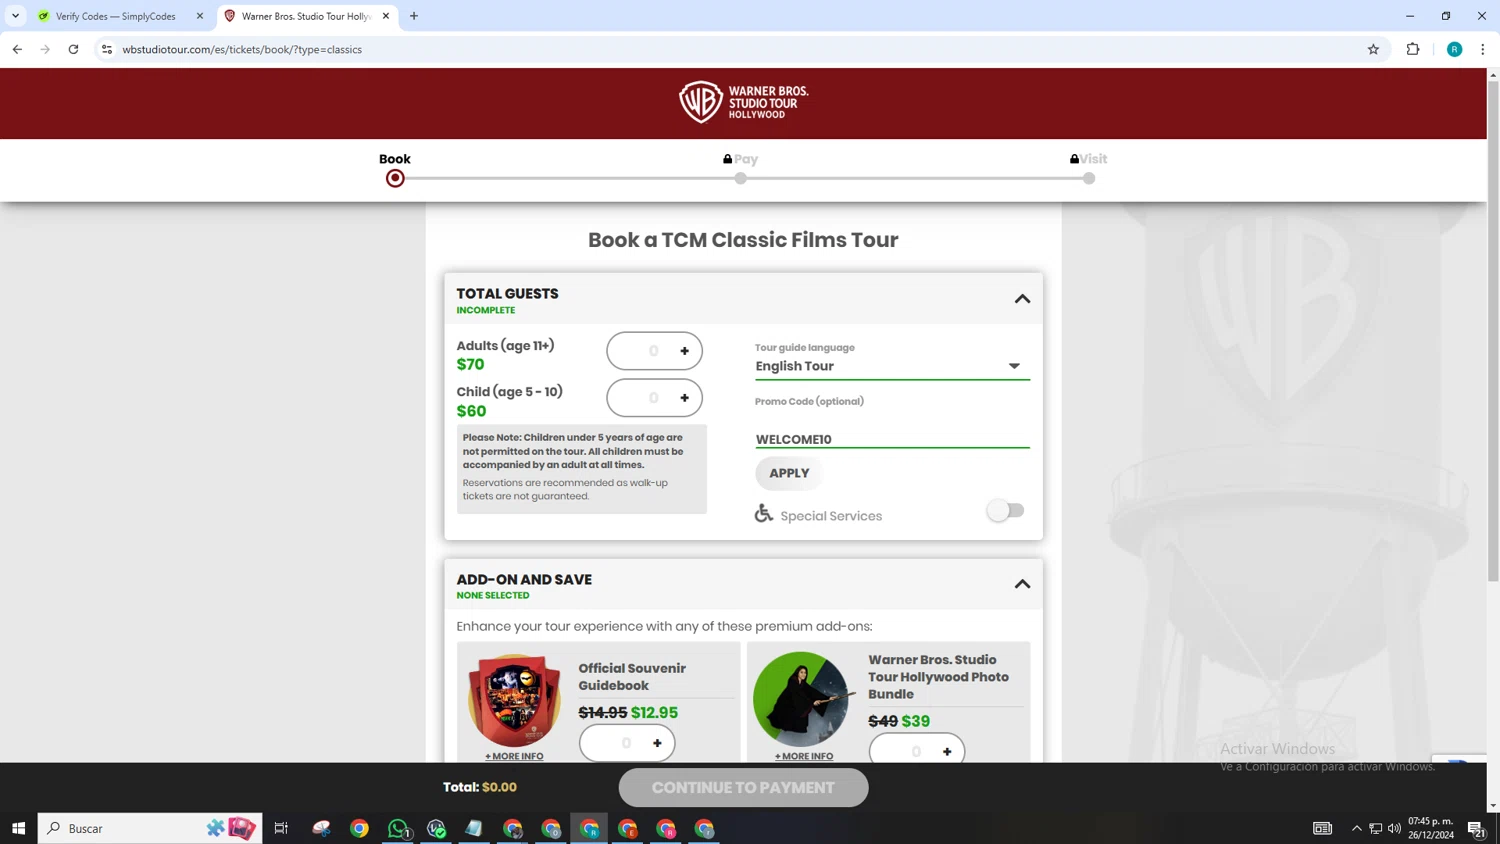The image size is (1500, 844).
Task: Collapse the Total Guests section
Action: pyautogui.click(x=1022, y=299)
